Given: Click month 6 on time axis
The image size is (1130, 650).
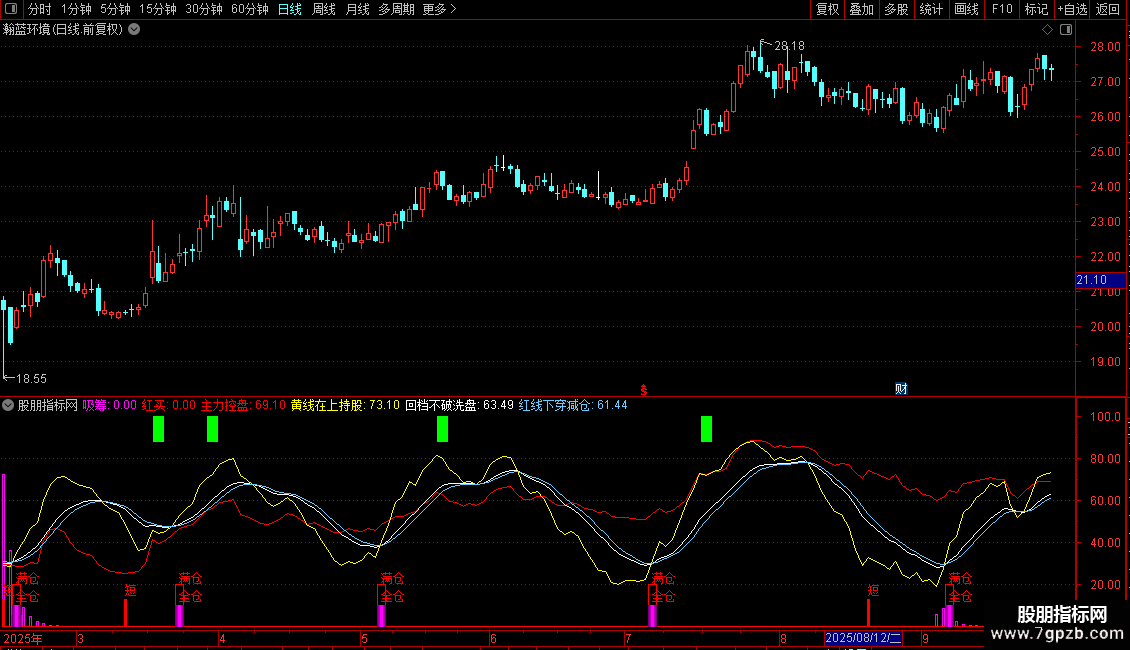Looking at the screenshot, I should point(493,638).
